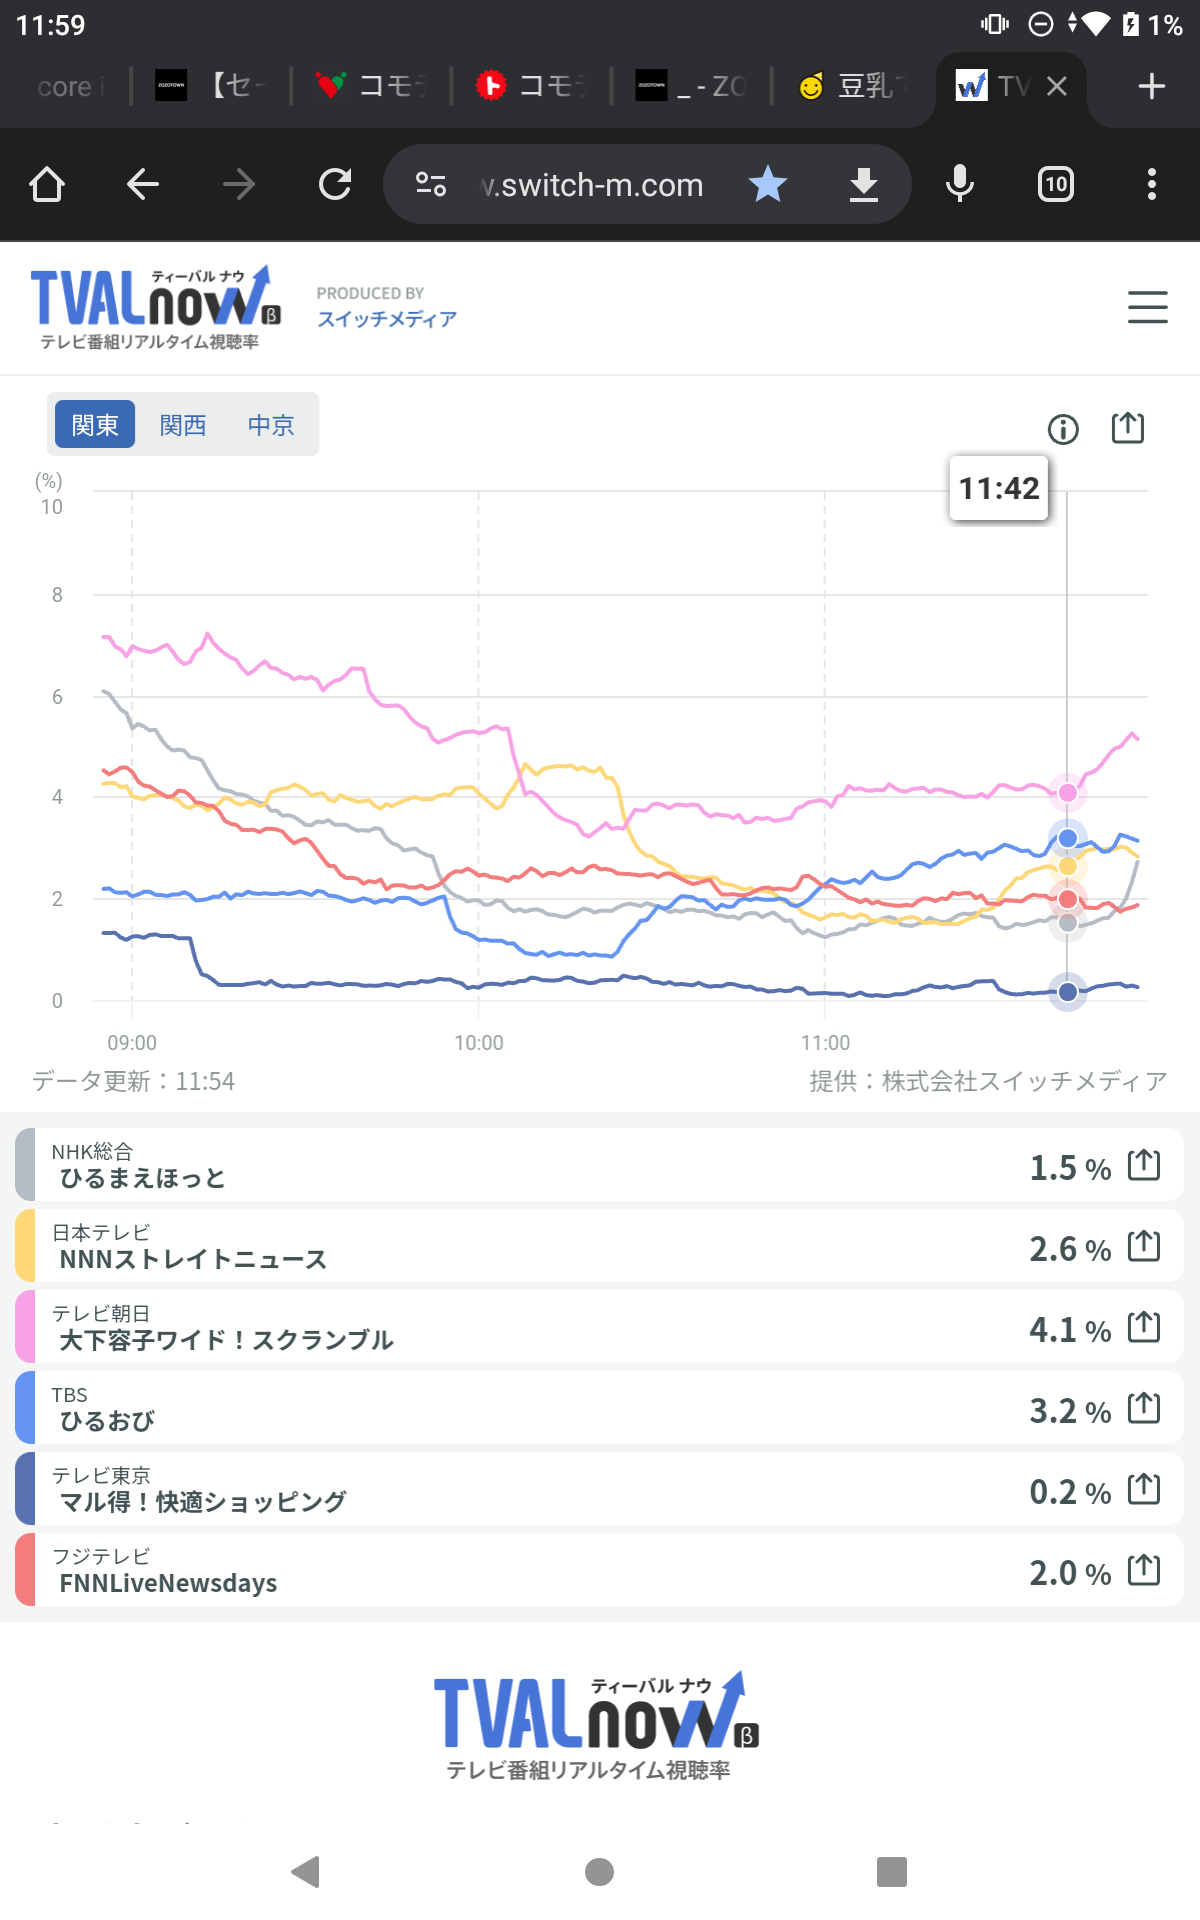Viewport: 1200px width, 1920px height.
Task: Share the TBS ひるおび rating
Action: [x=1144, y=1408]
